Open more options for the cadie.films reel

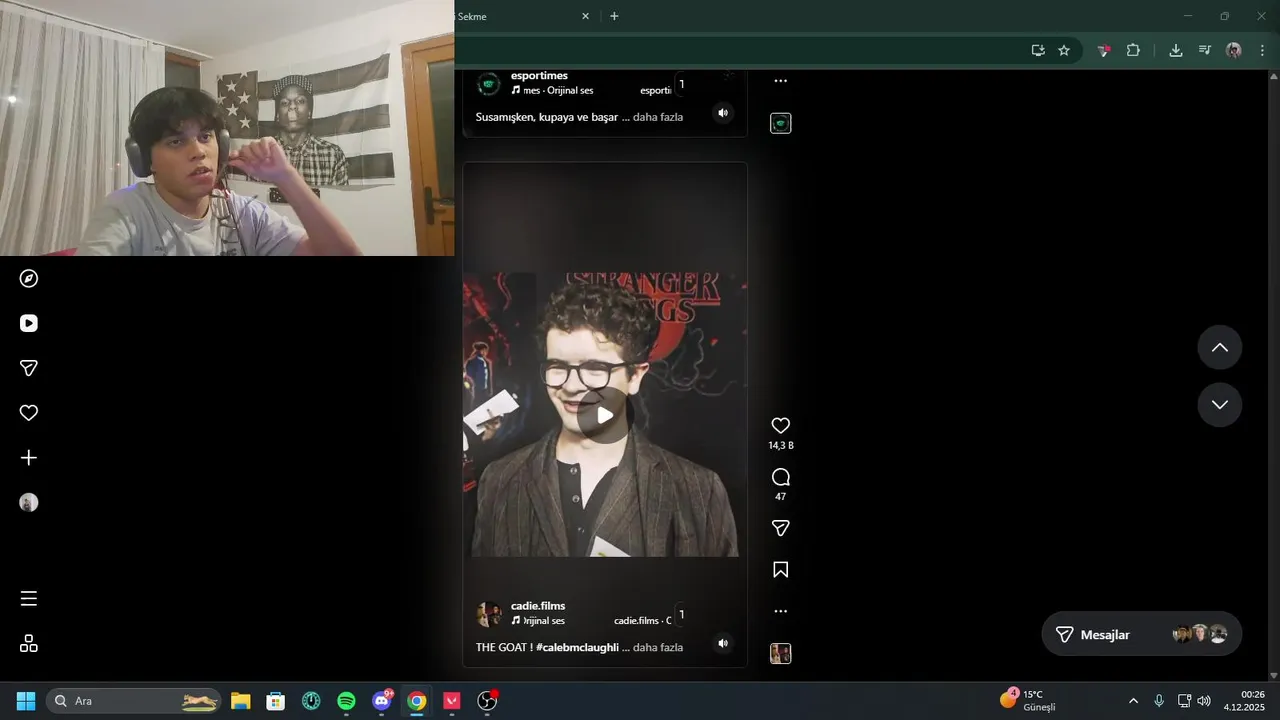(x=781, y=611)
